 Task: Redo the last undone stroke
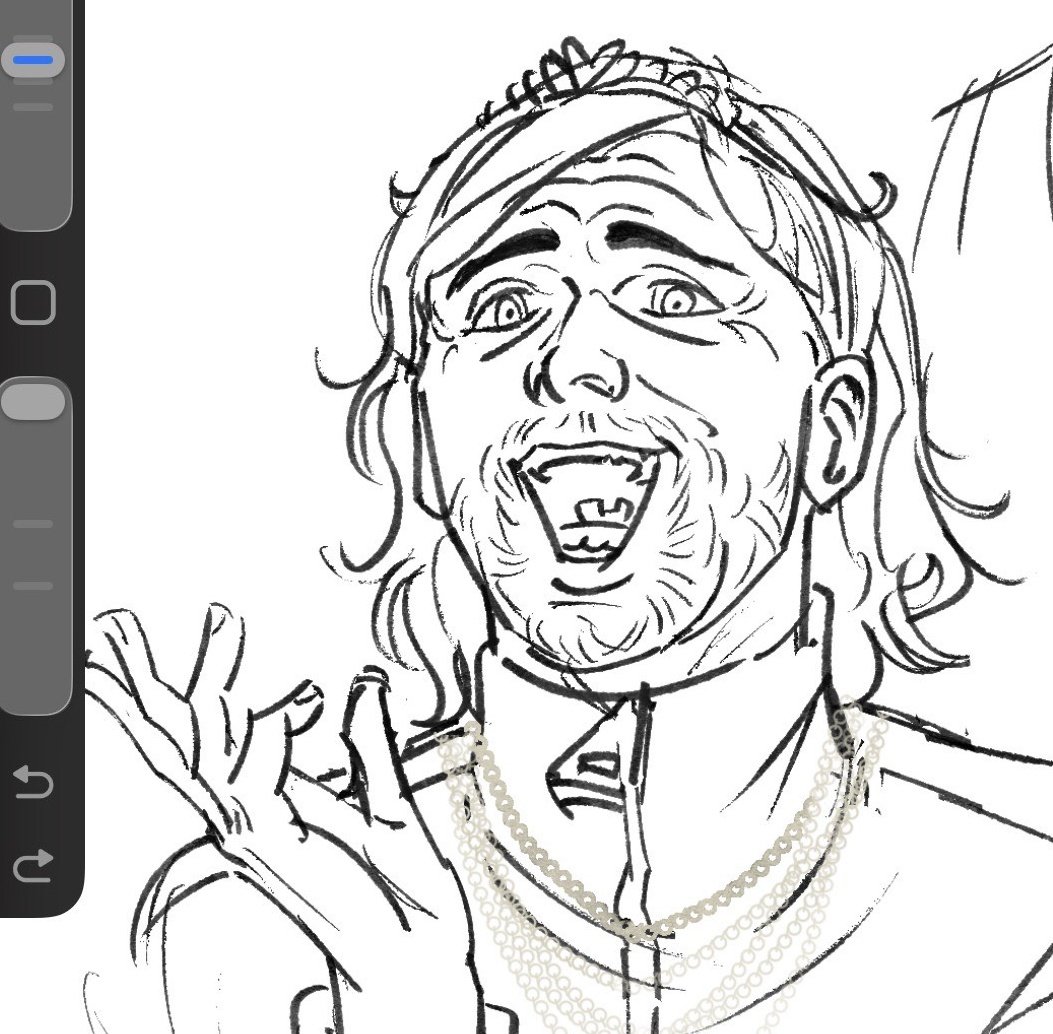33,865
